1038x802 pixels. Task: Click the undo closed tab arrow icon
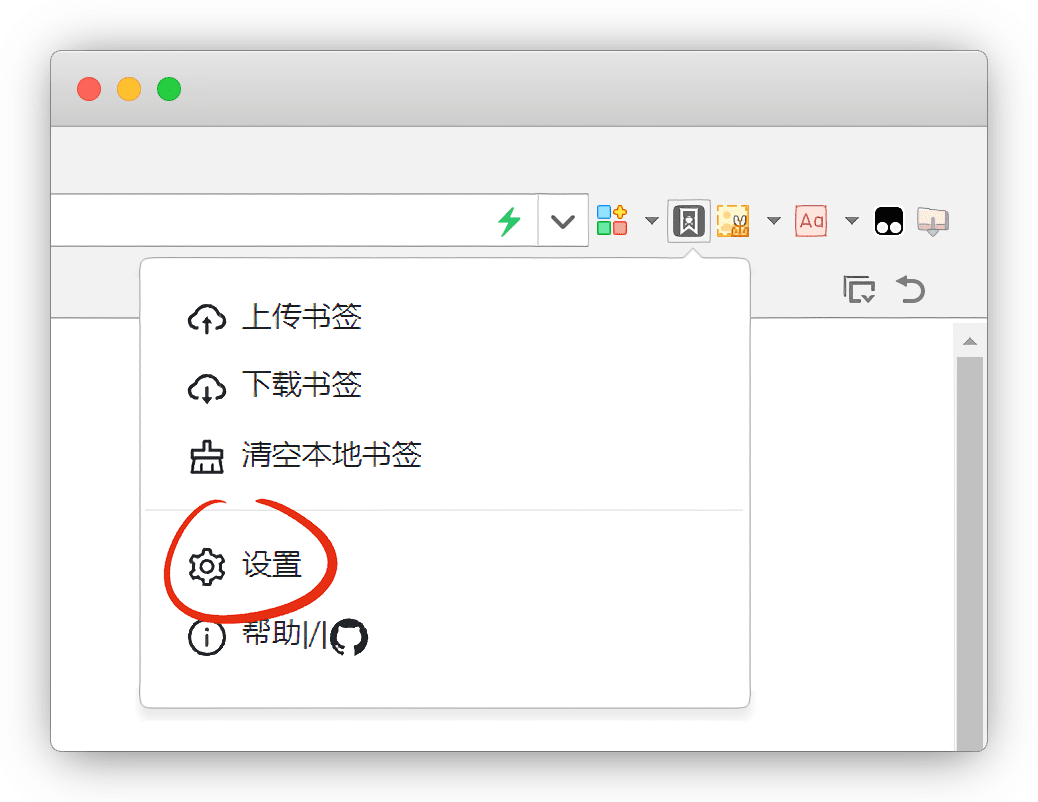910,290
